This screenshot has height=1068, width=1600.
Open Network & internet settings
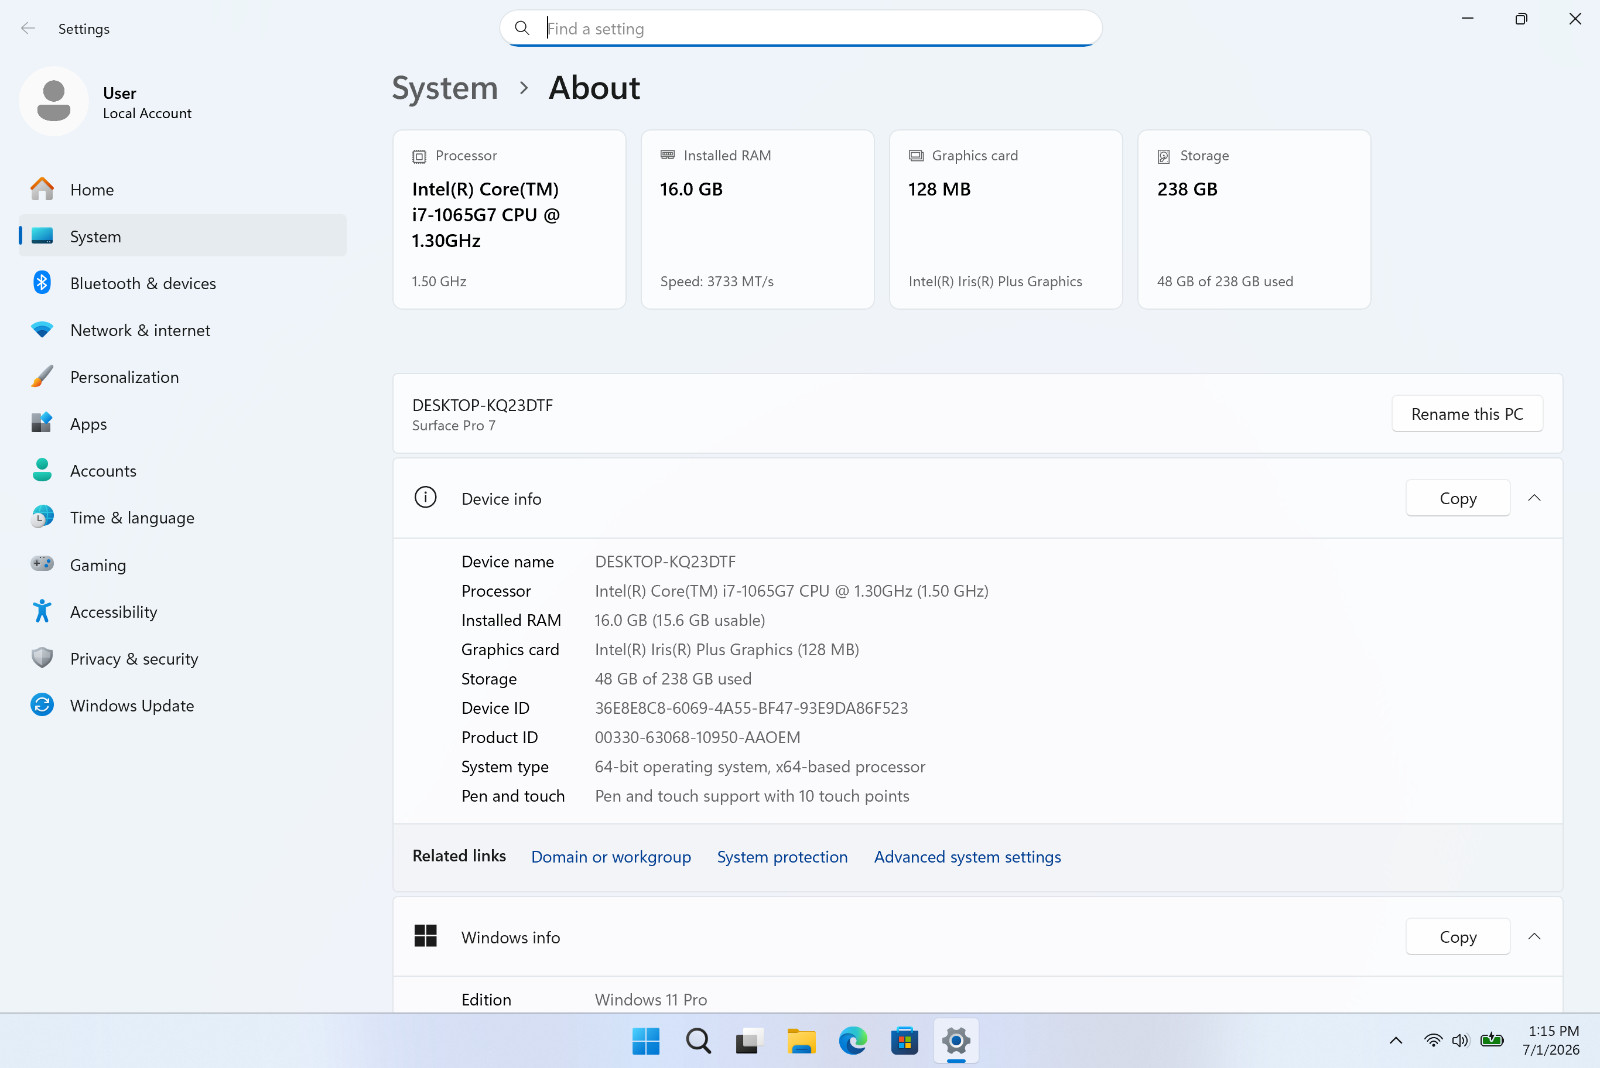tap(182, 330)
